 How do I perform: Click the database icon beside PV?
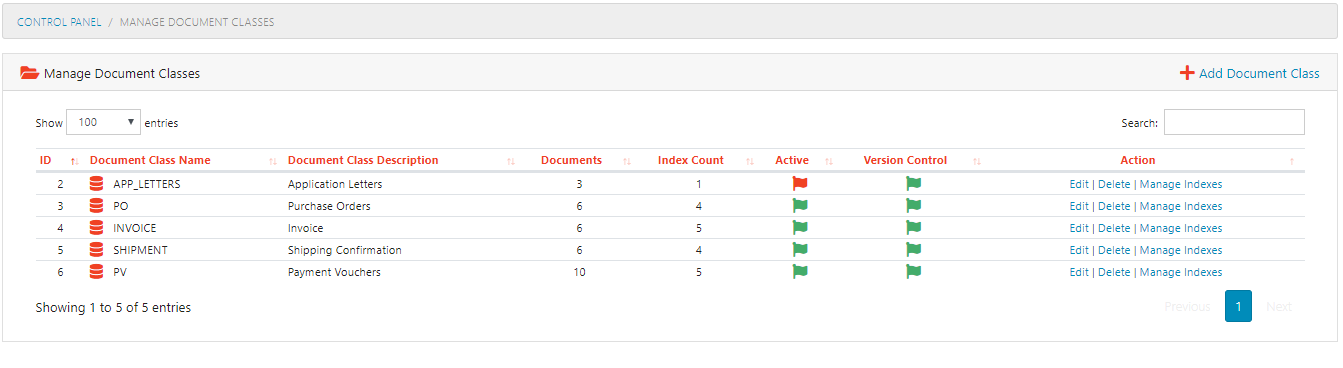click(x=97, y=272)
